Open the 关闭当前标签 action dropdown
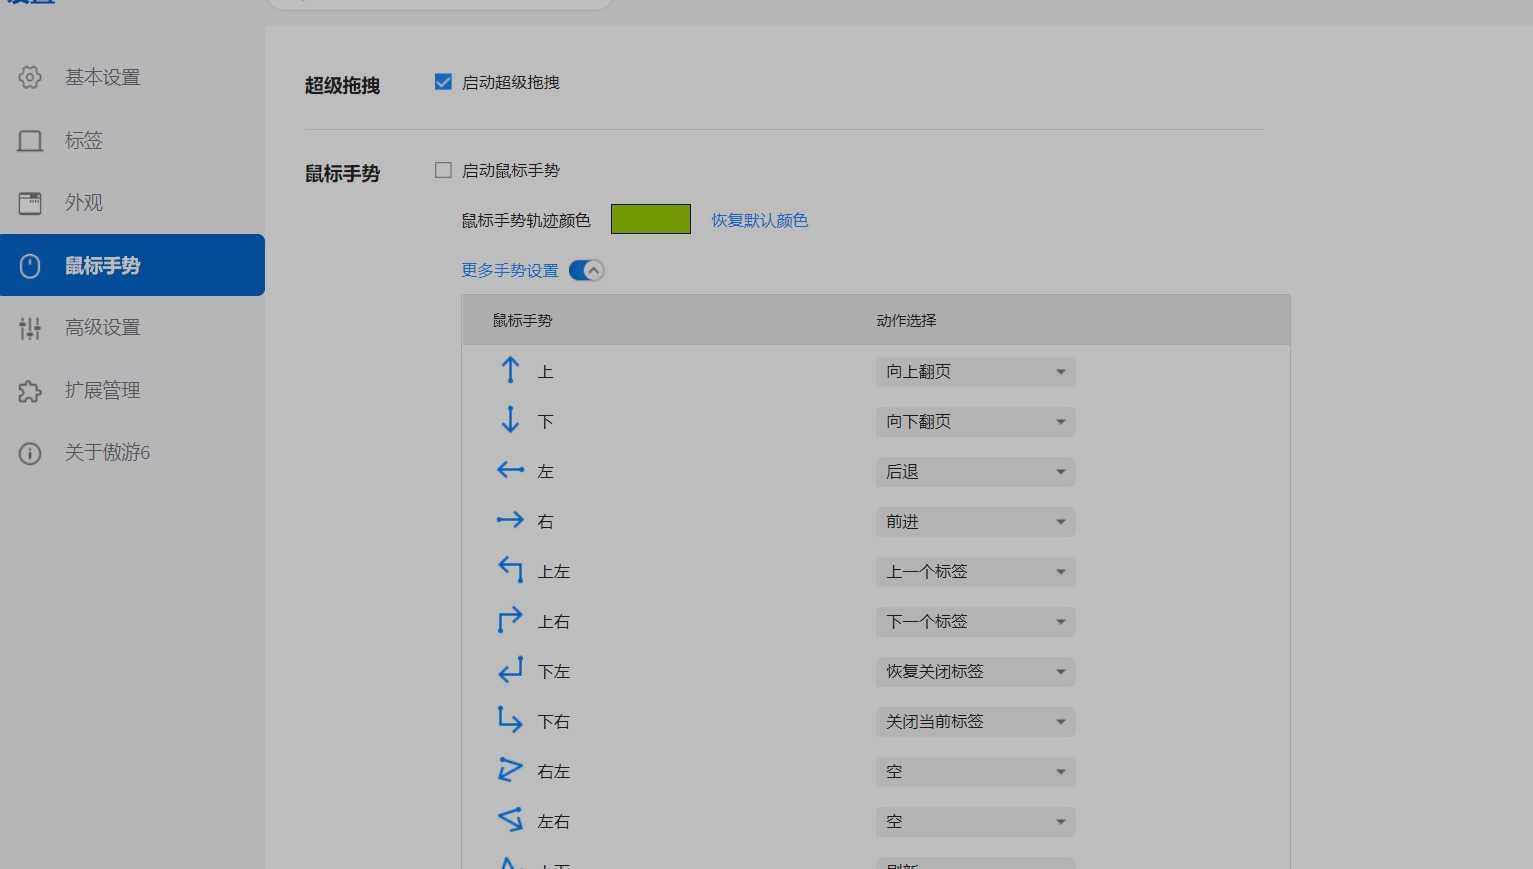 (x=975, y=722)
